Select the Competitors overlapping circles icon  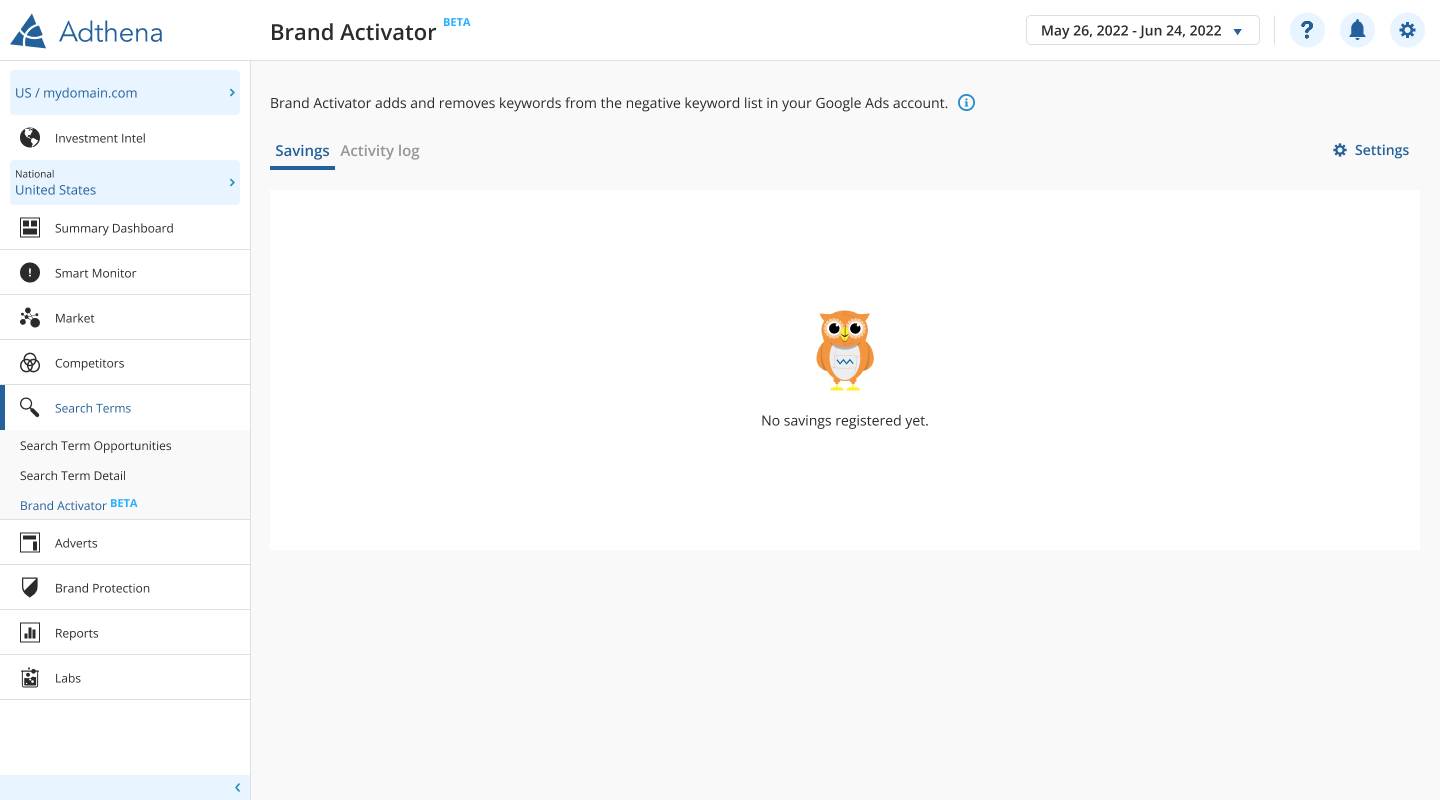(30, 363)
